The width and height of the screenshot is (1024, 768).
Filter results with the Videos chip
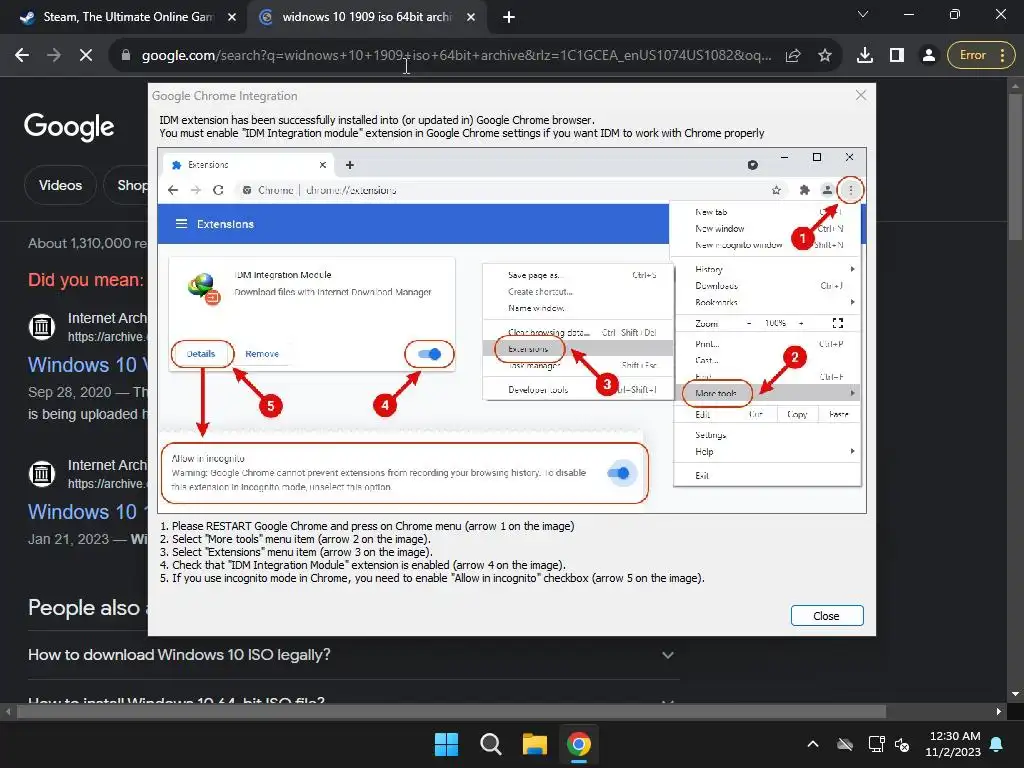coord(60,185)
